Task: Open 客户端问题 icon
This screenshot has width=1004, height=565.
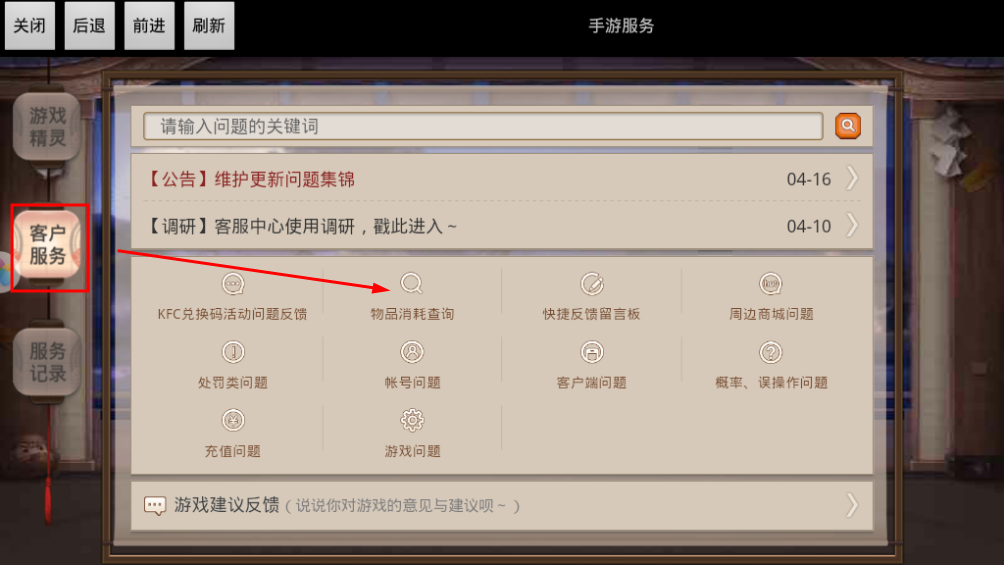Action: coord(592,352)
